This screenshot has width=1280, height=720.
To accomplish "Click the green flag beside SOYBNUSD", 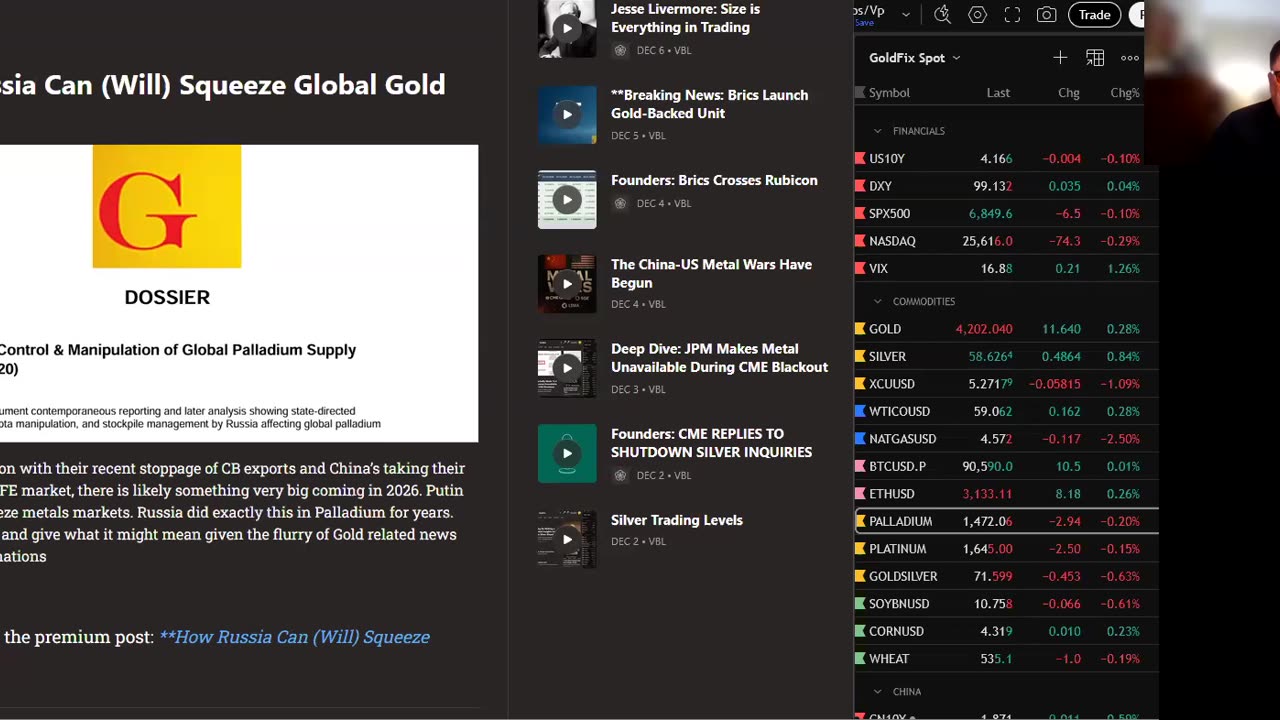I will [860, 604].
